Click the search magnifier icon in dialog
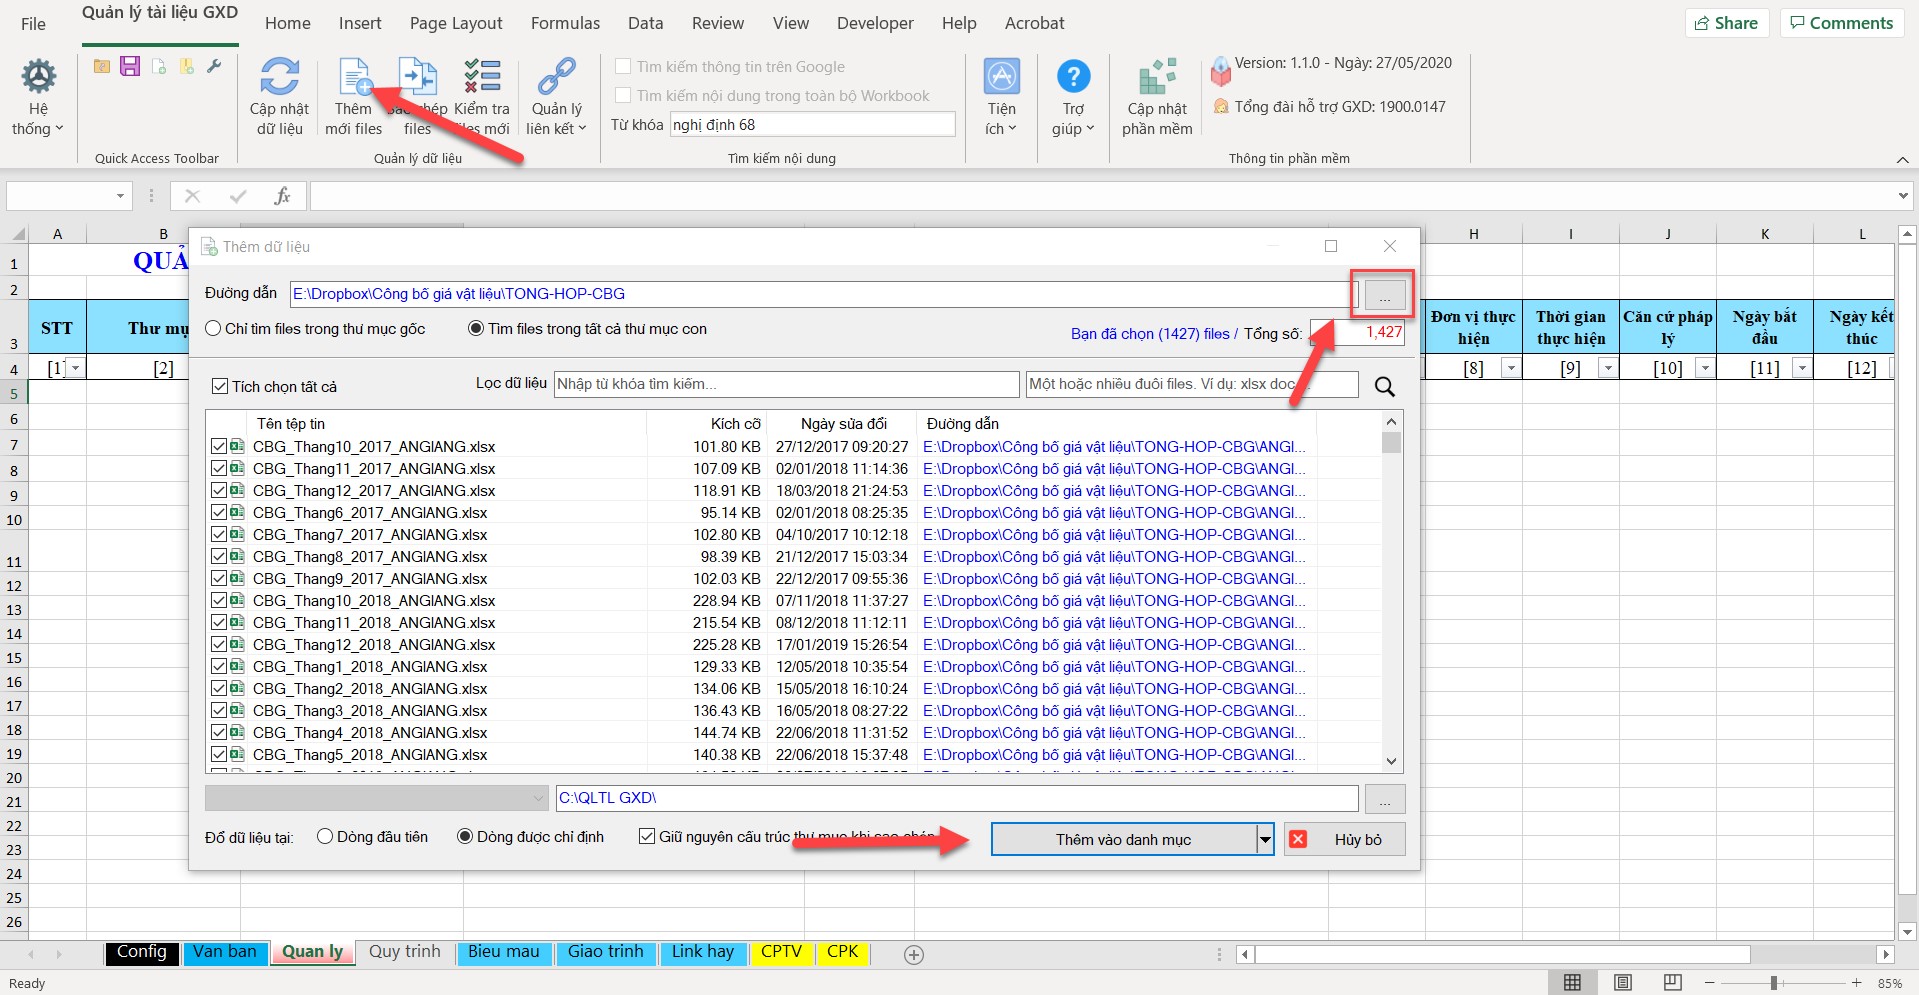 click(x=1384, y=387)
